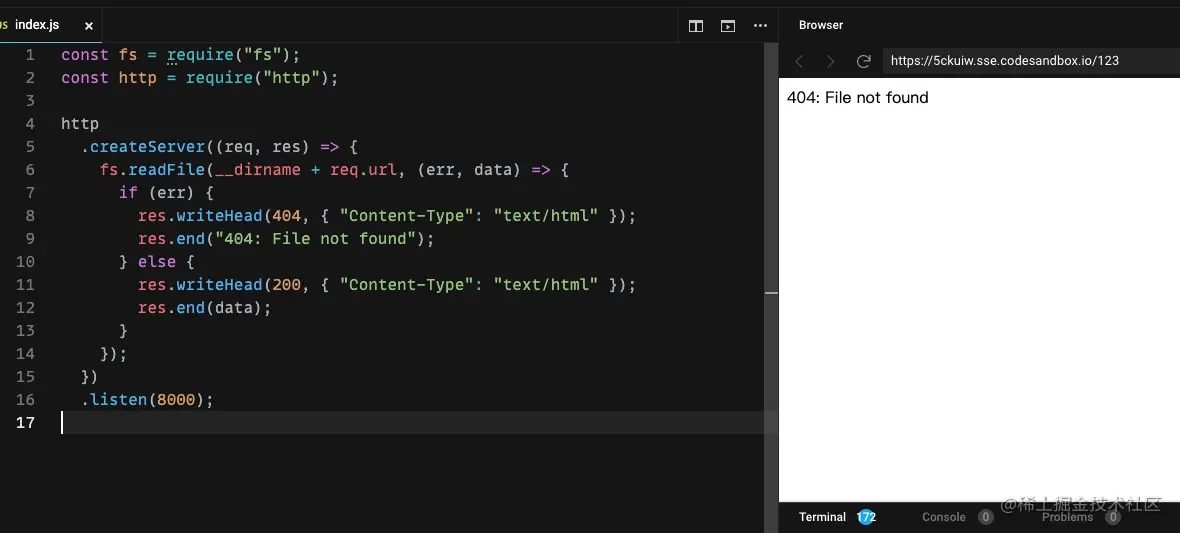Click the Console count badge
1180x533 pixels.
coord(985,517)
